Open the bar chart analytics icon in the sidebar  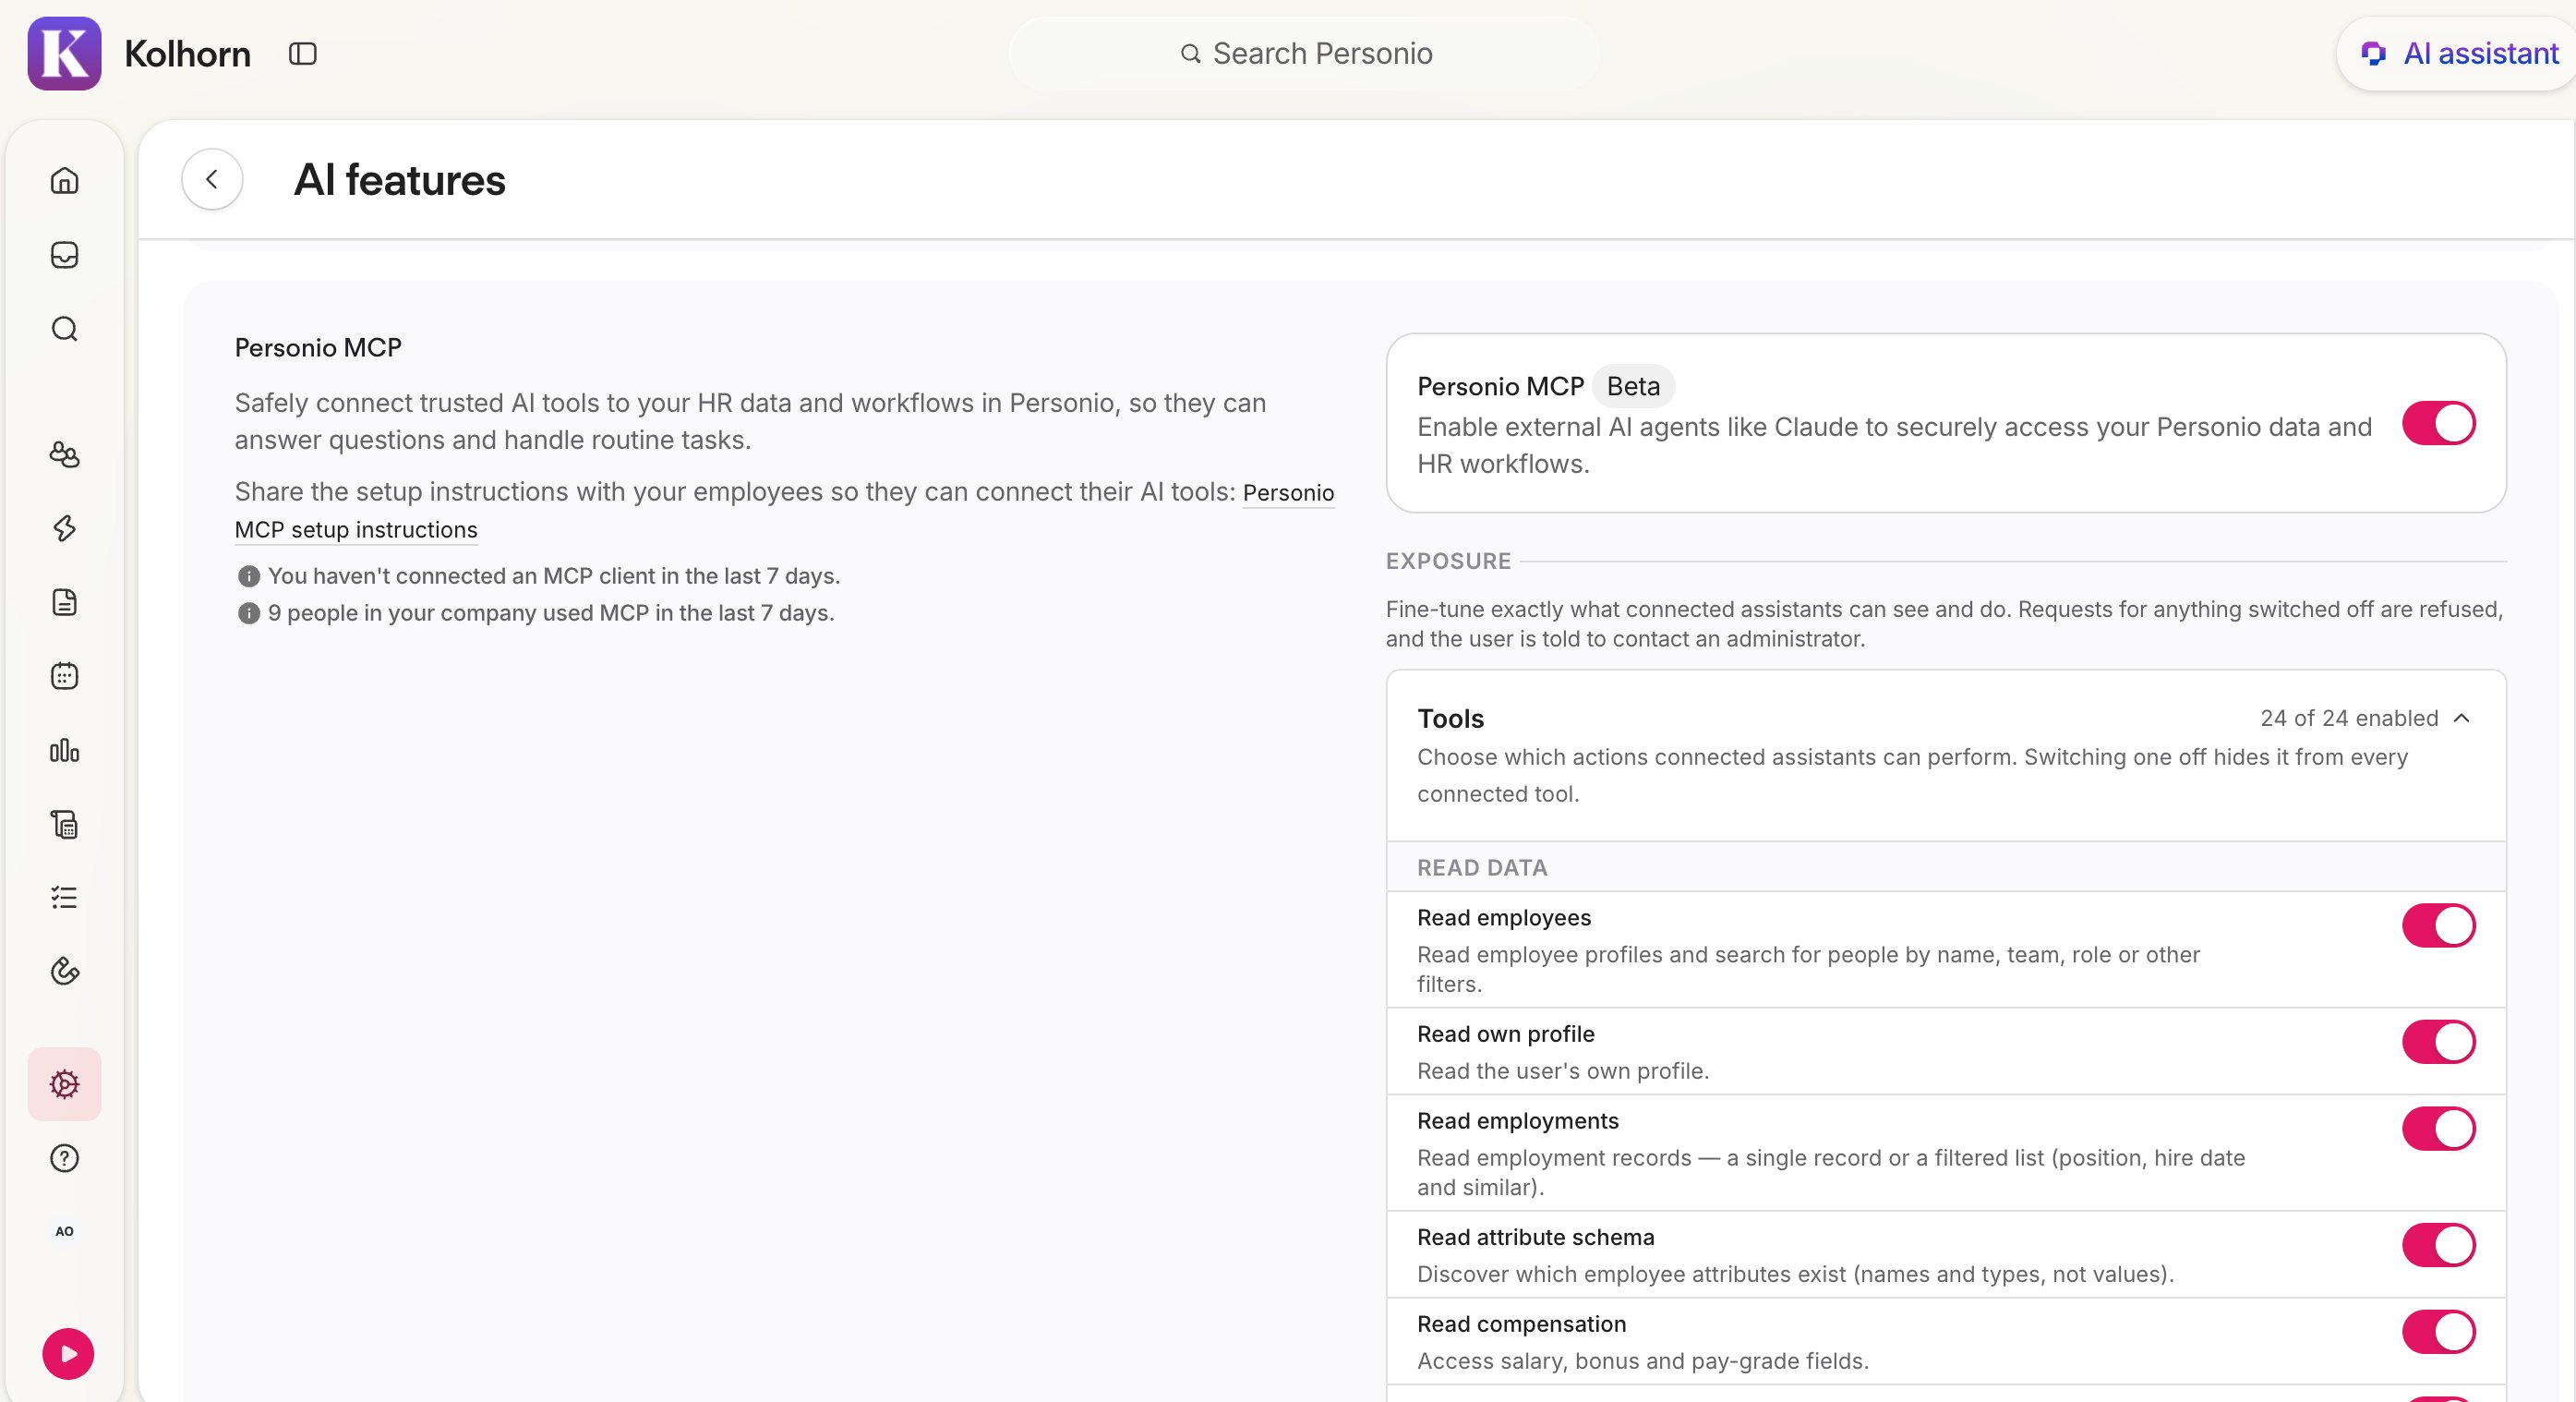64,750
